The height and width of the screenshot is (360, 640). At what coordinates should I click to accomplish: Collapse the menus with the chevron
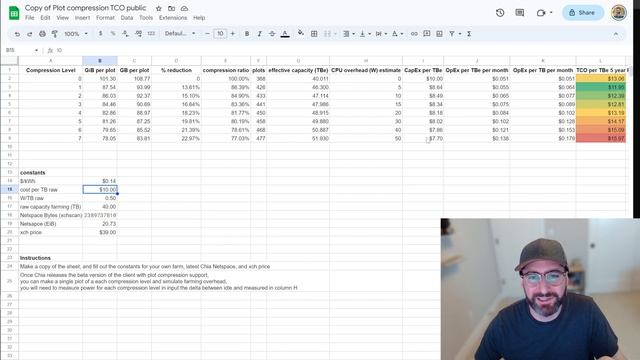616,34
